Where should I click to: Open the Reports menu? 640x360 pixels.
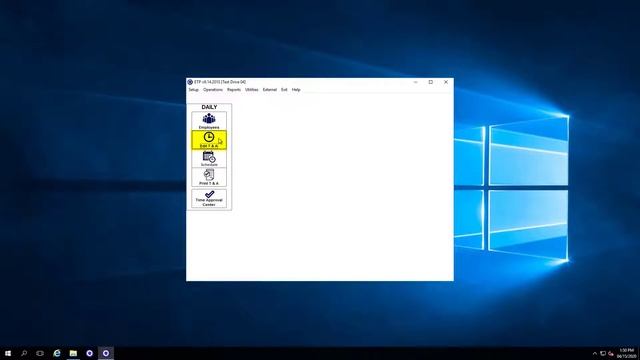click(x=234, y=90)
